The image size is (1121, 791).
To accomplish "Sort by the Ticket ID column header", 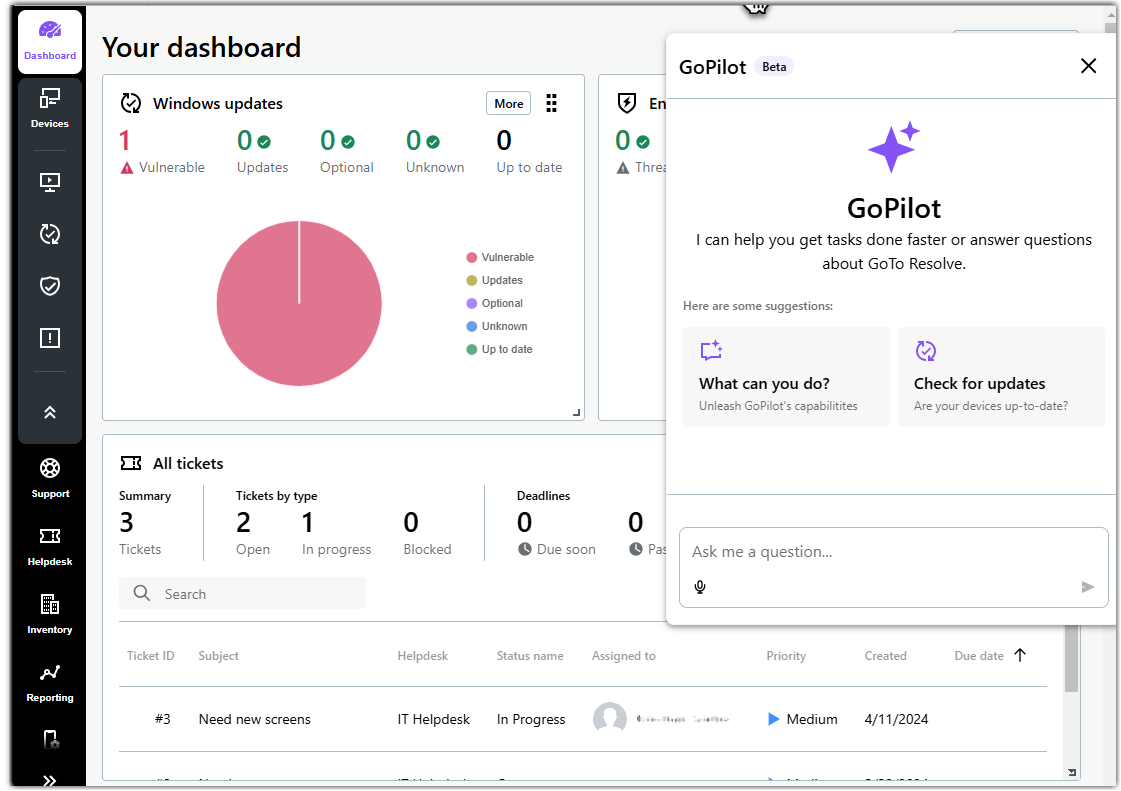I will (x=151, y=656).
